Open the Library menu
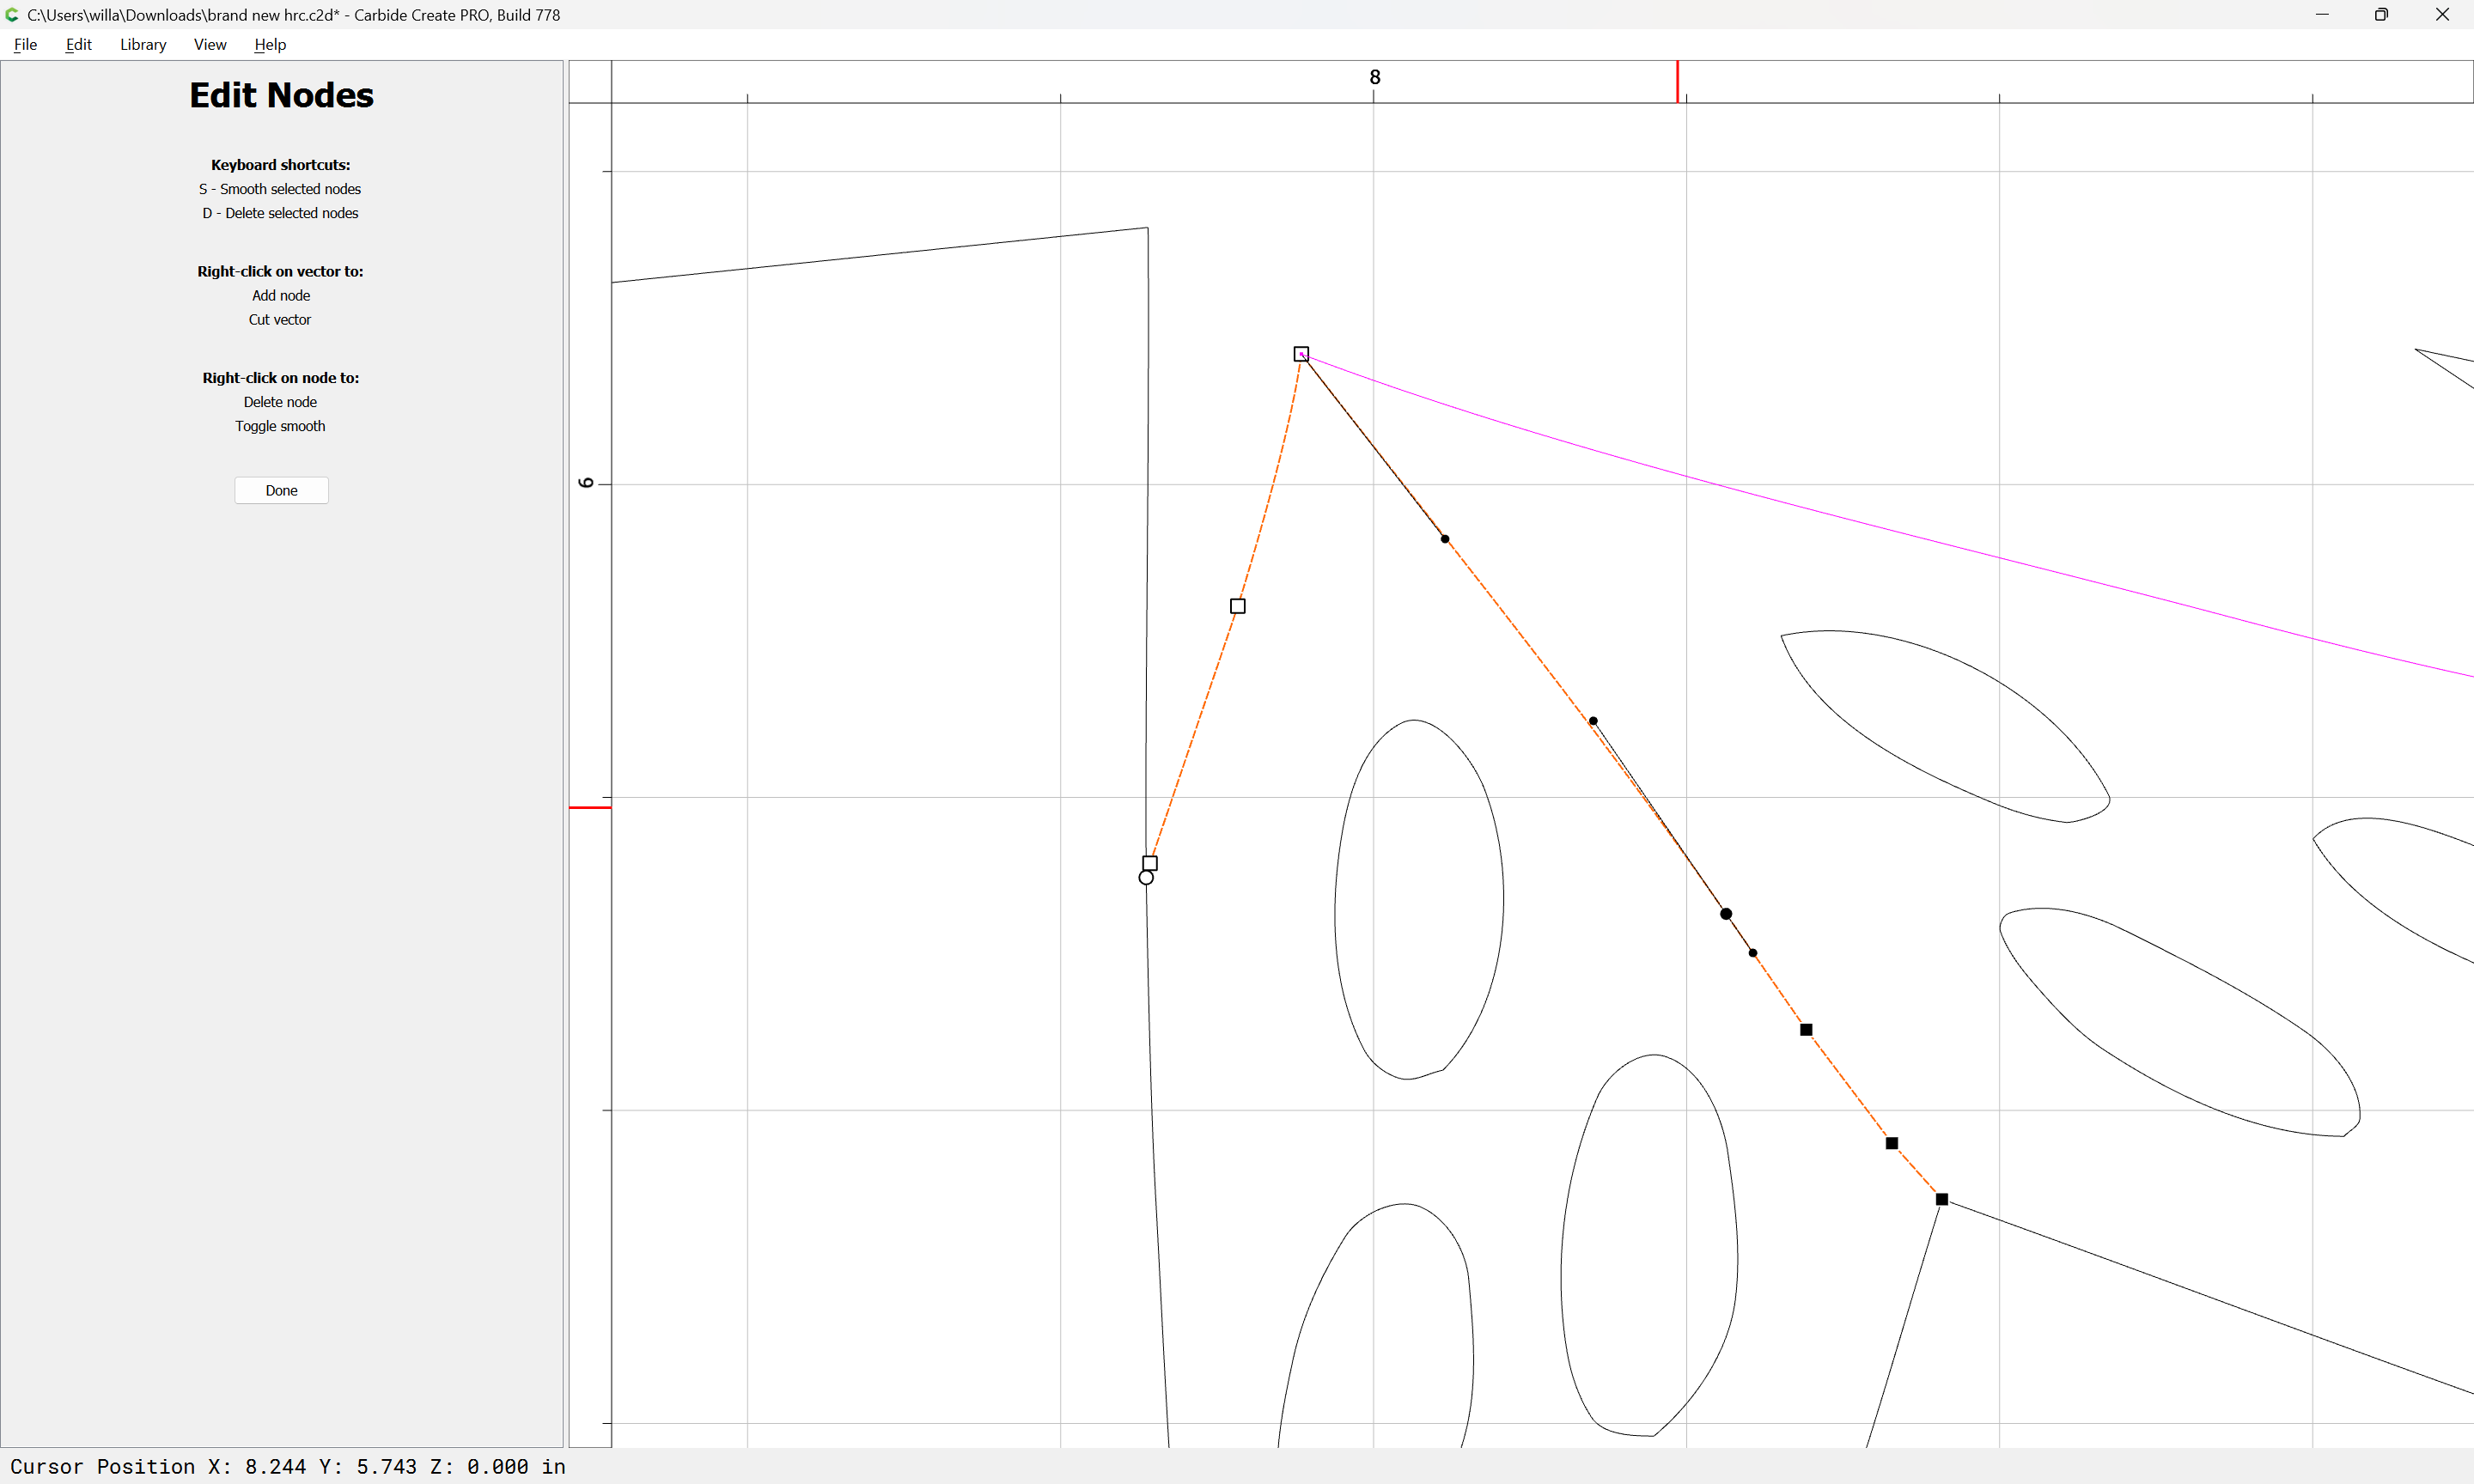This screenshot has width=2474, height=1484. [x=143, y=44]
